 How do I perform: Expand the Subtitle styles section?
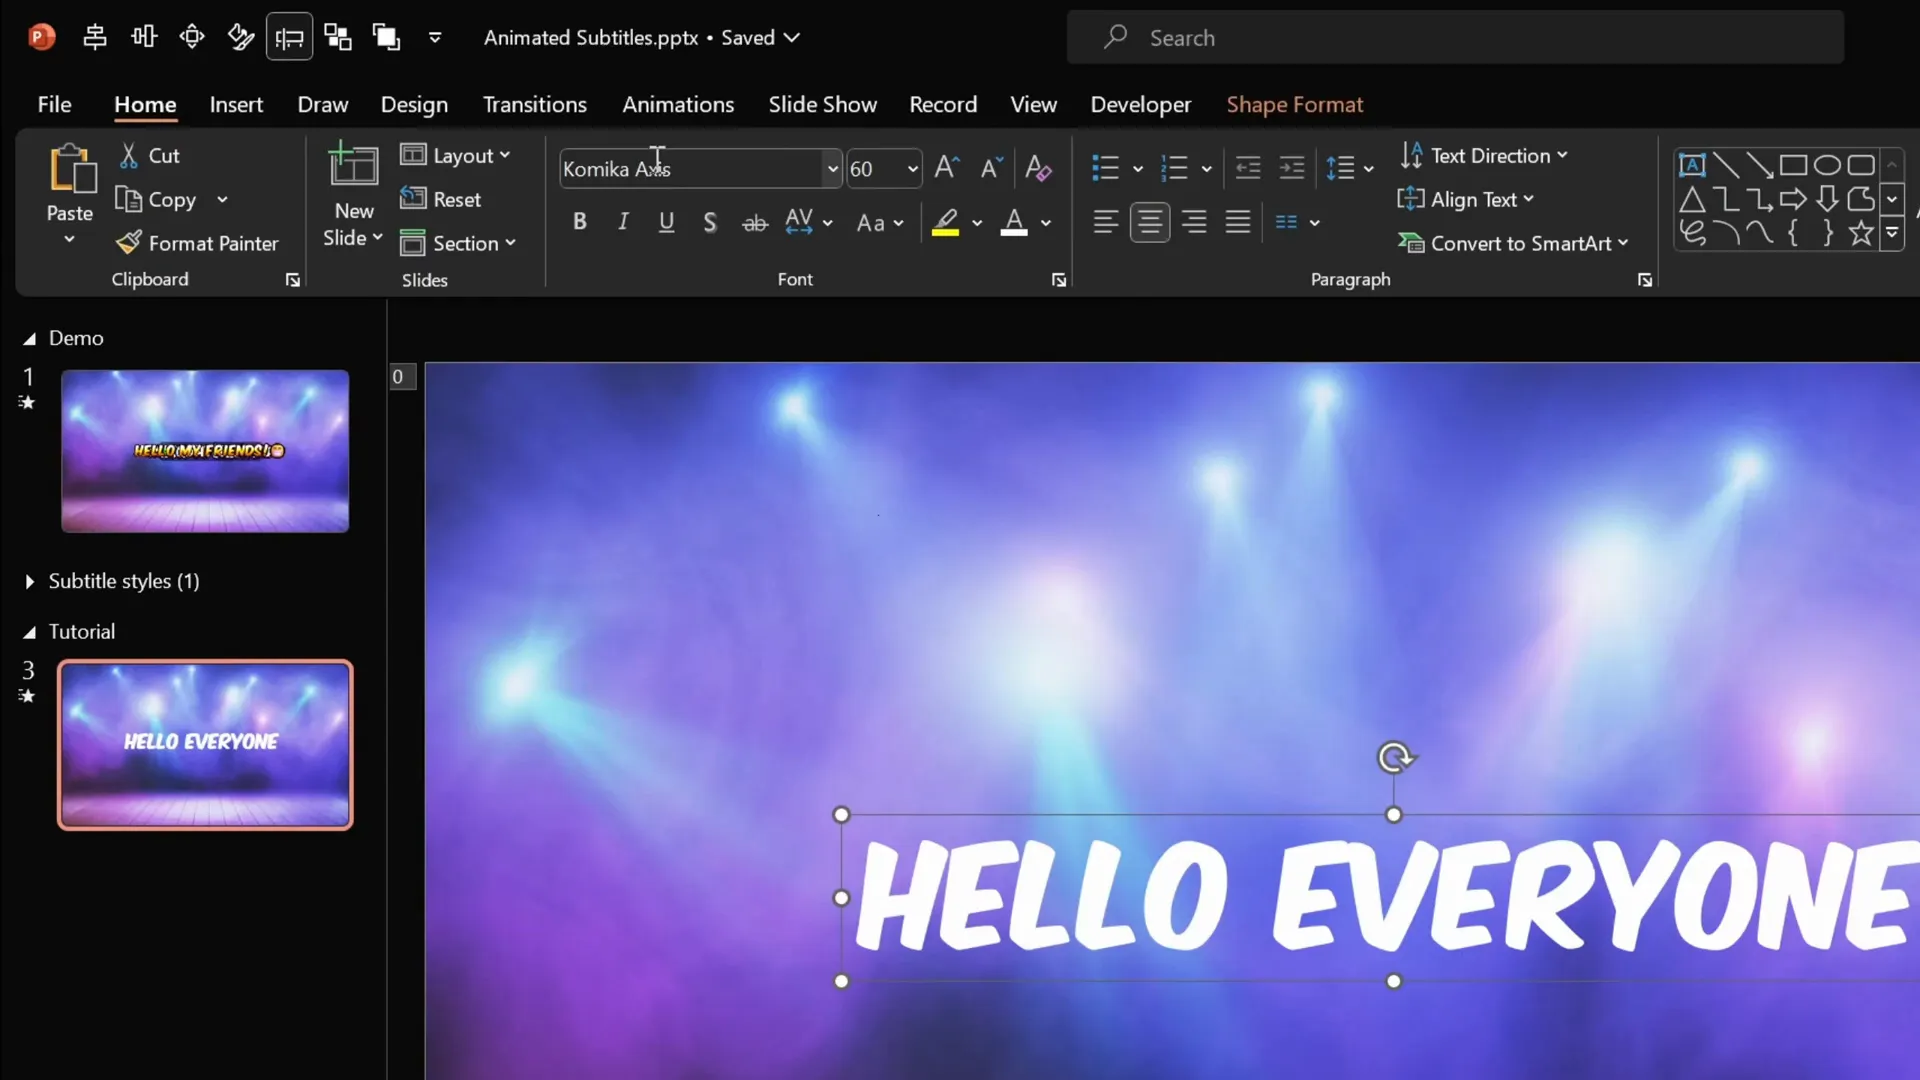tap(29, 581)
